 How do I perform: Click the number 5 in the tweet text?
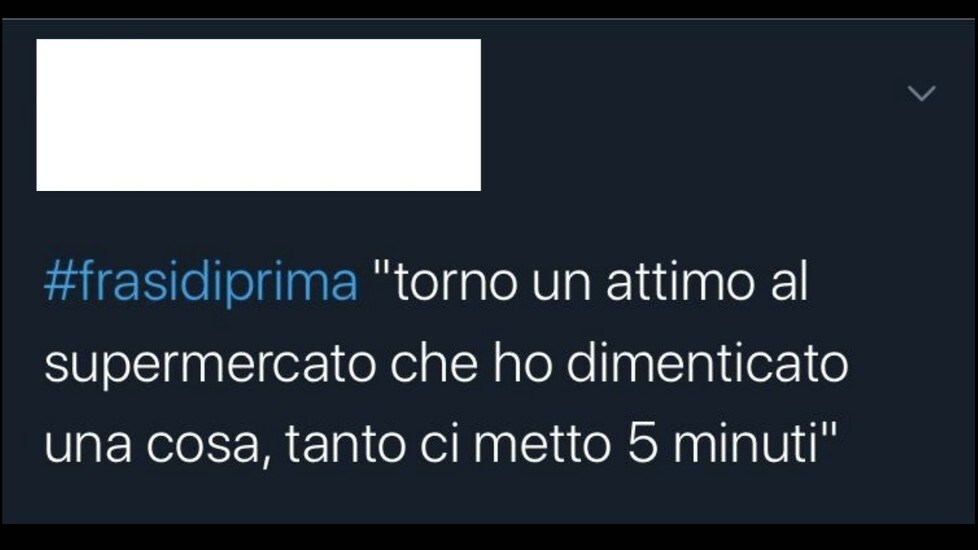tap(642, 444)
